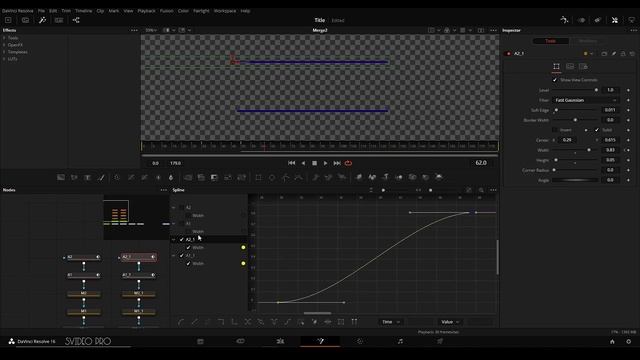Apply Linear interpolation to spline keyframes
640x360 pixels.
click(195, 322)
